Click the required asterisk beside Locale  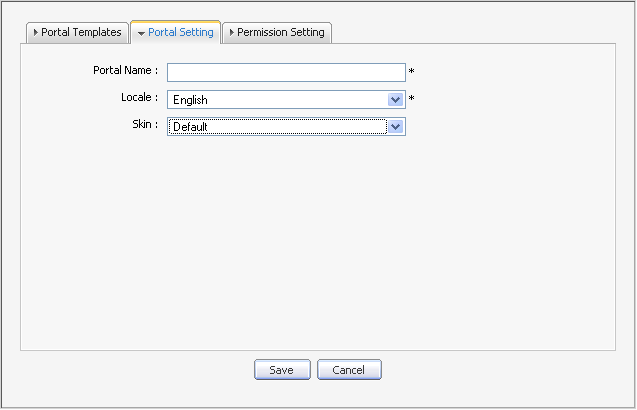411,100
